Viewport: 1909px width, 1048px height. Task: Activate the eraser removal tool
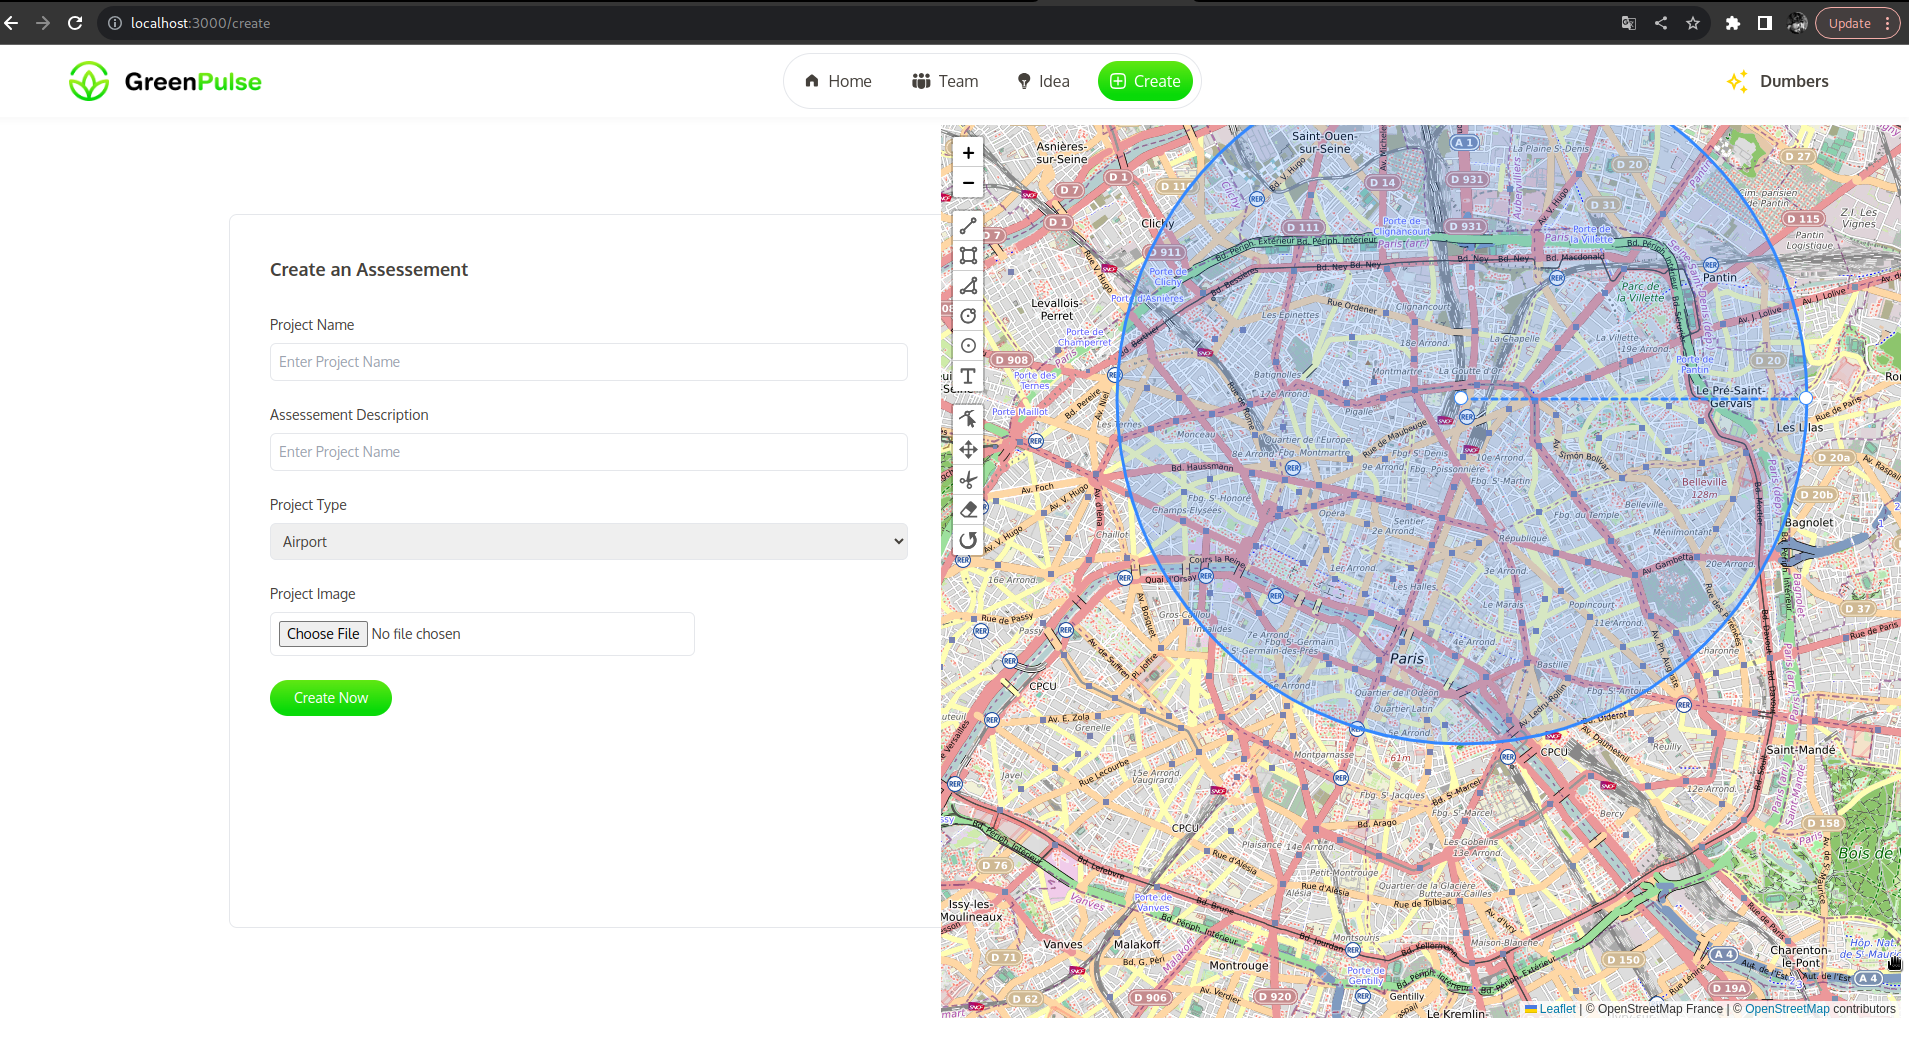[968, 510]
